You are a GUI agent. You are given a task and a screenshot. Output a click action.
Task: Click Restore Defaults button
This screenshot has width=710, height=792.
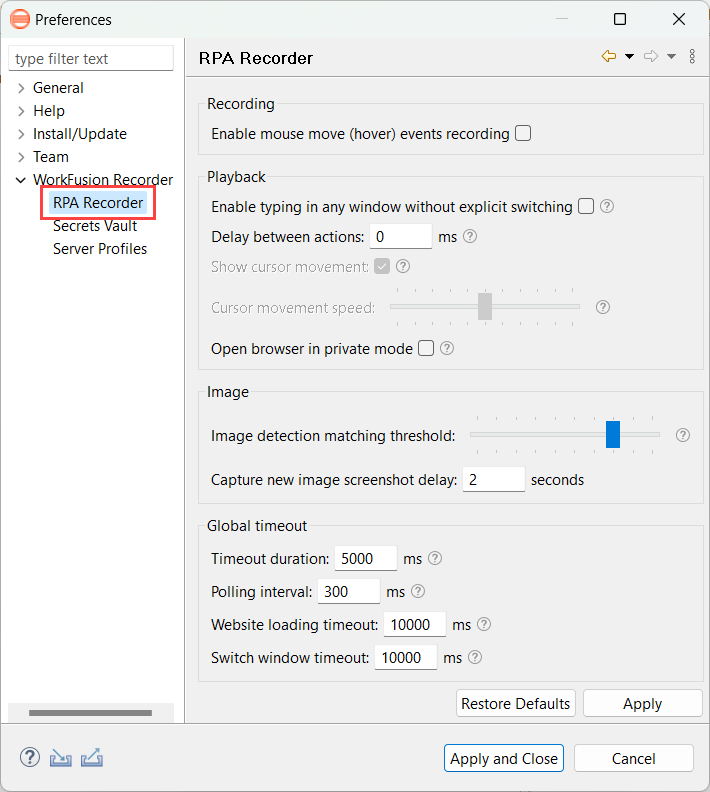516,703
